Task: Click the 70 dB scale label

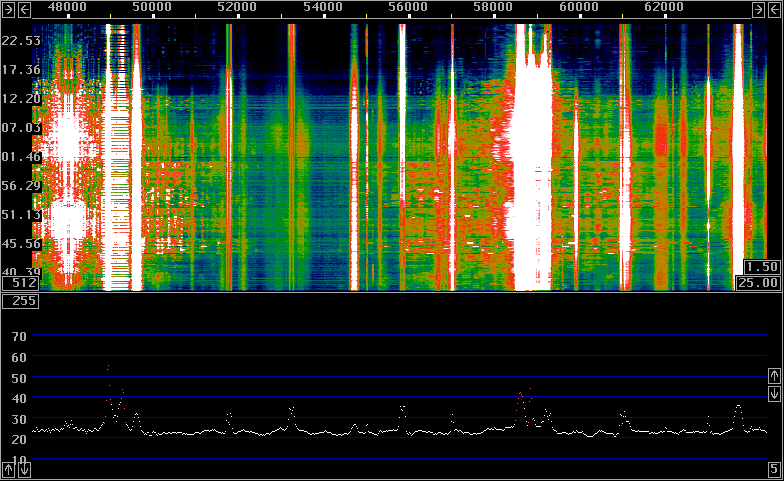Action: (19, 336)
